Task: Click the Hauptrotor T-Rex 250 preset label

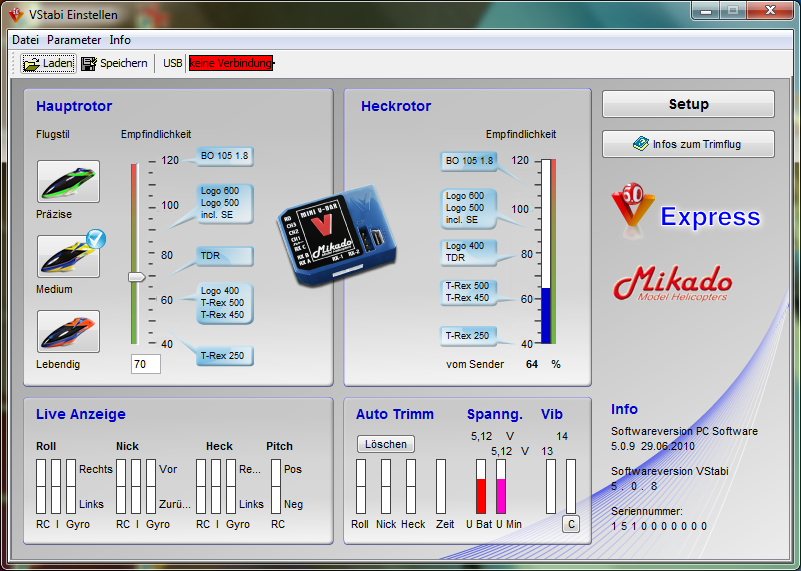Action: [225, 356]
